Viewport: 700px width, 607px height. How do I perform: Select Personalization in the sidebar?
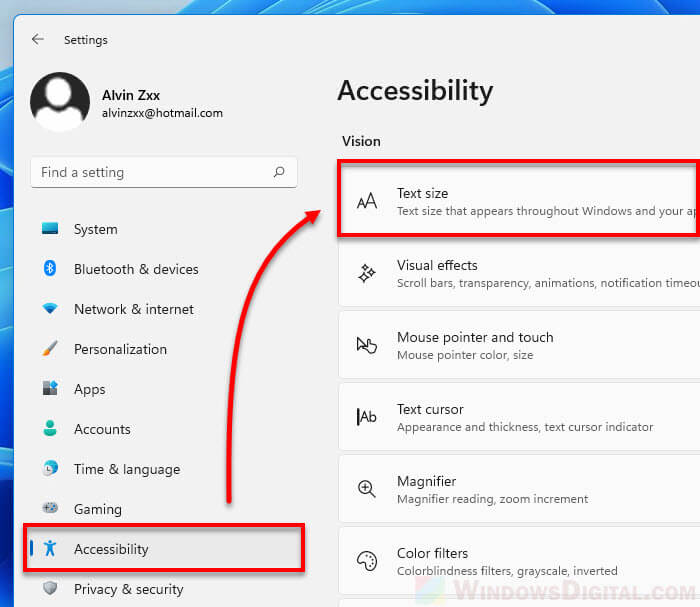[x=164, y=349]
